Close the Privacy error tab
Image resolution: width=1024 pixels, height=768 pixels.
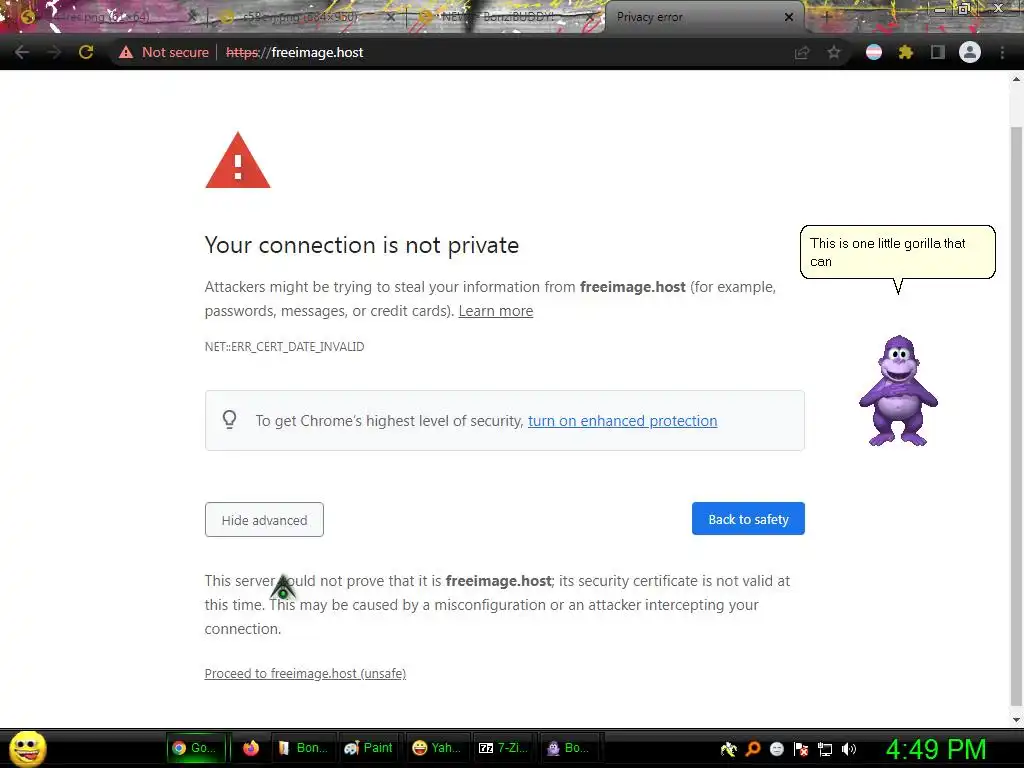789,17
